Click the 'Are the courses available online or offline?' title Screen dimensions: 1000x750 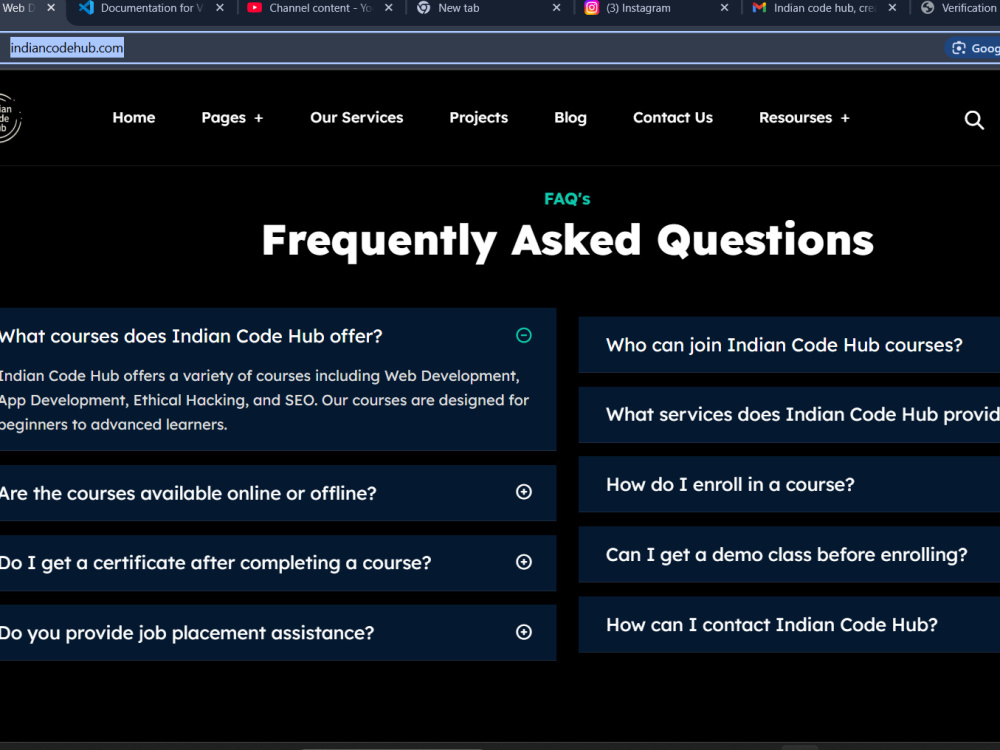(188, 493)
